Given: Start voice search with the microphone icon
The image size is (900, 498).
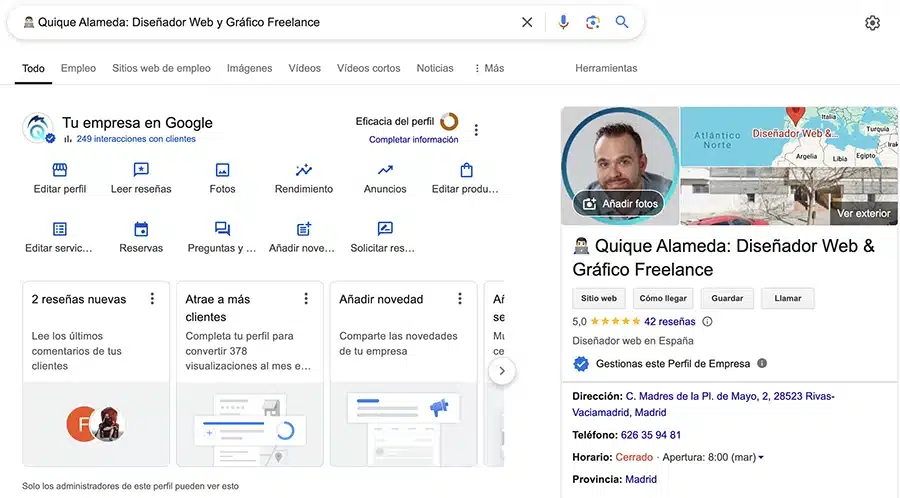Looking at the screenshot, I should (x=563, y=22).
